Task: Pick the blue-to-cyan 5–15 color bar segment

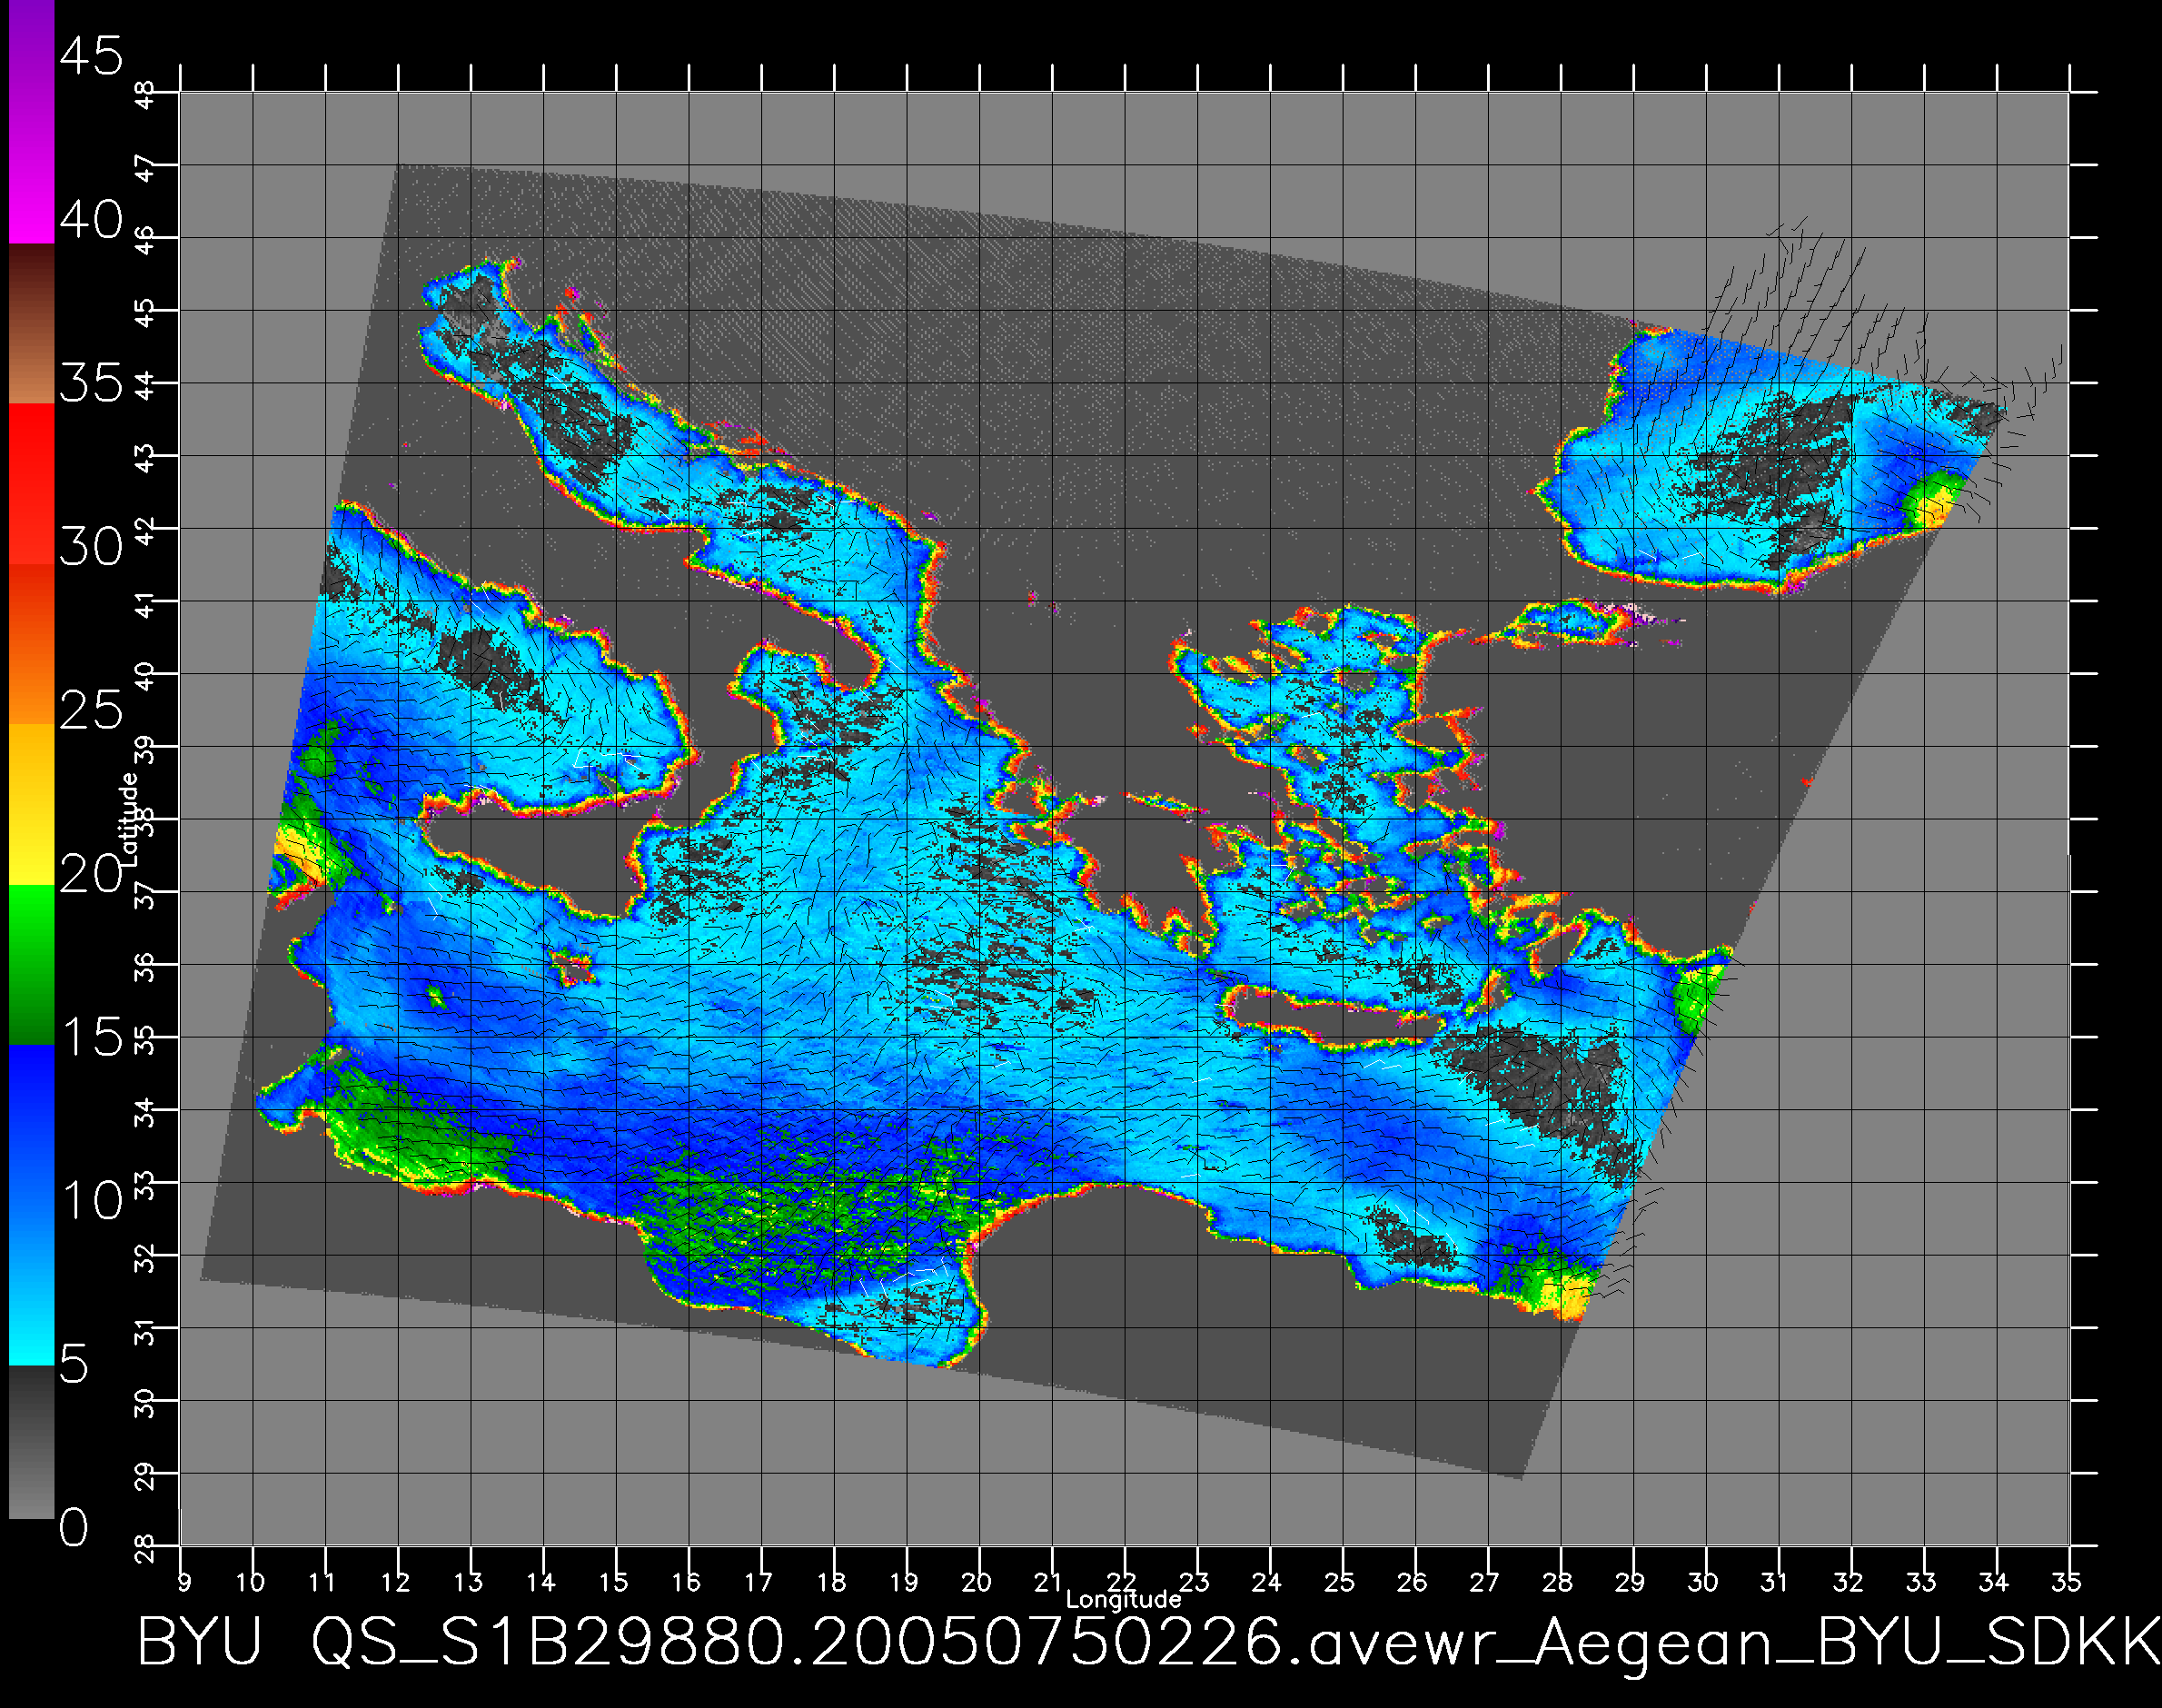Action: (32, 1206)
